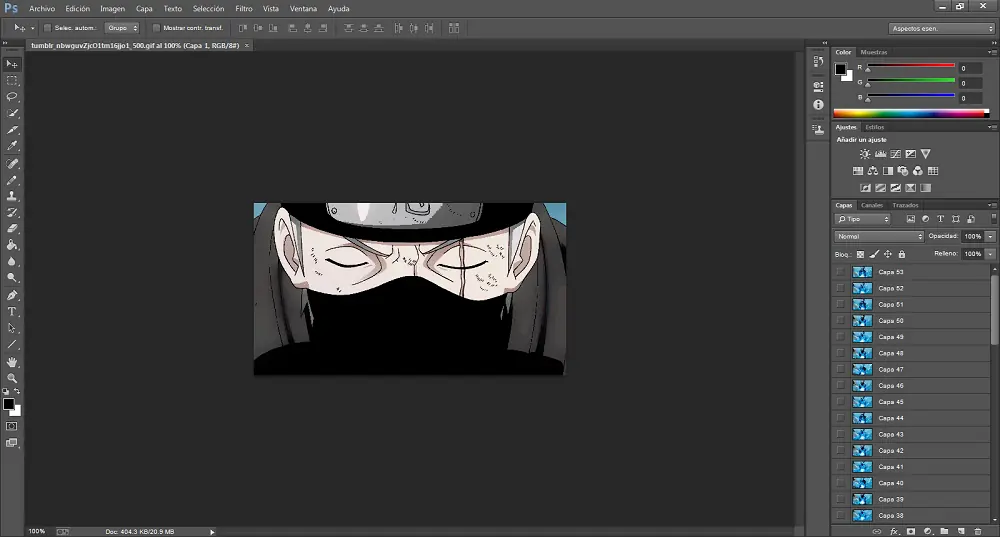Open the Filtro menu
The width and height of the screenshot is (1000, 537).
(x=244, y=9)
